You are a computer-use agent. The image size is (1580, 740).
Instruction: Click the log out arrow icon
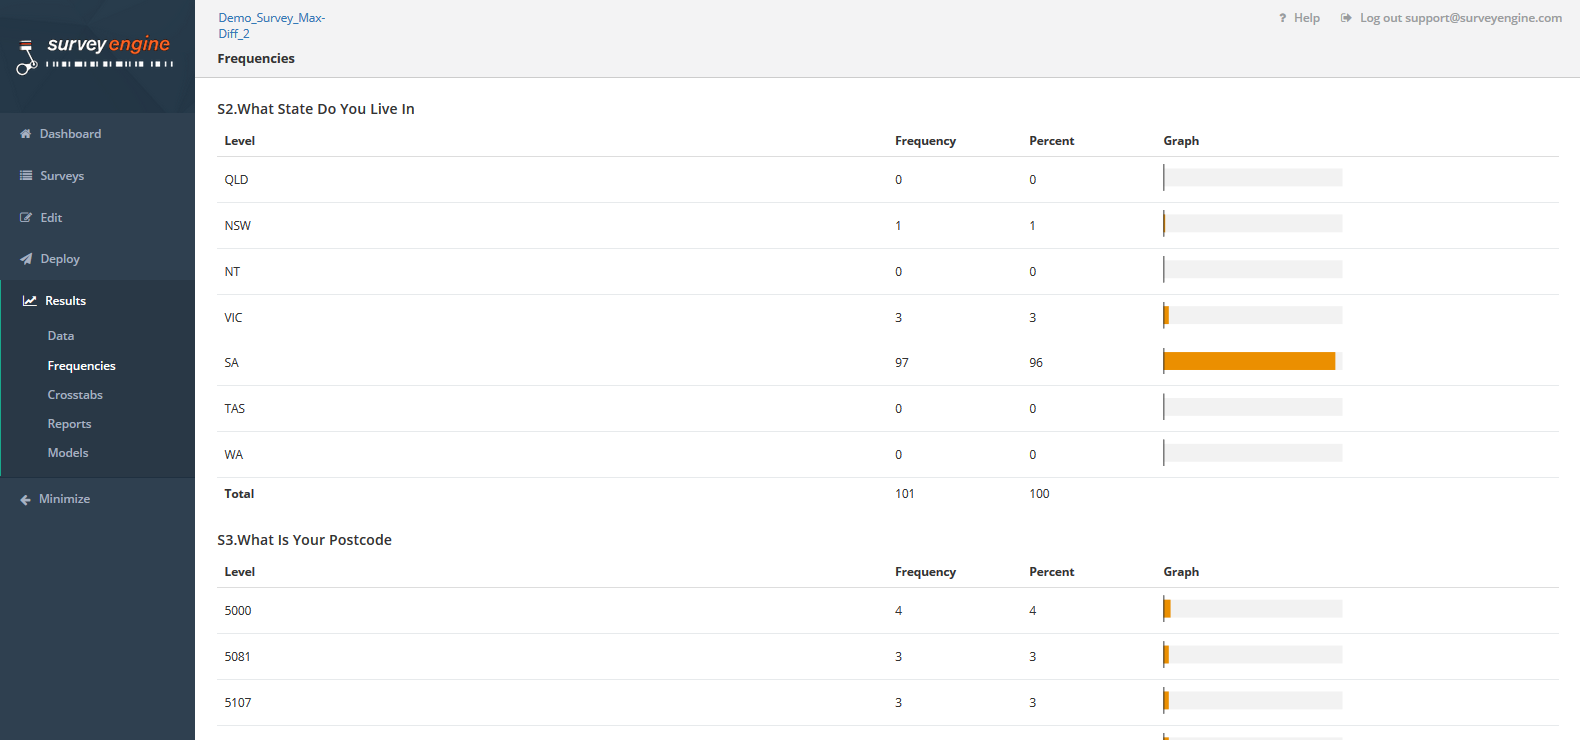pyautogui.click(x=1346, y=18)
